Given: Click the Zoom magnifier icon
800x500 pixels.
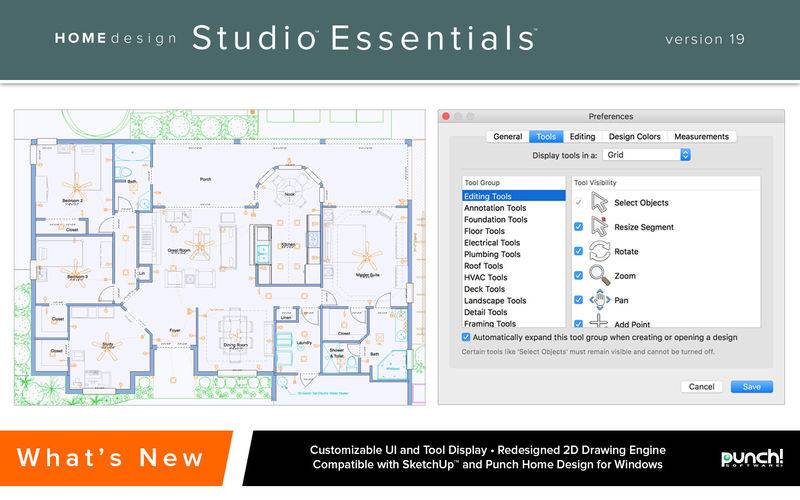Looking at the screenshot, I should coord(600,275).
